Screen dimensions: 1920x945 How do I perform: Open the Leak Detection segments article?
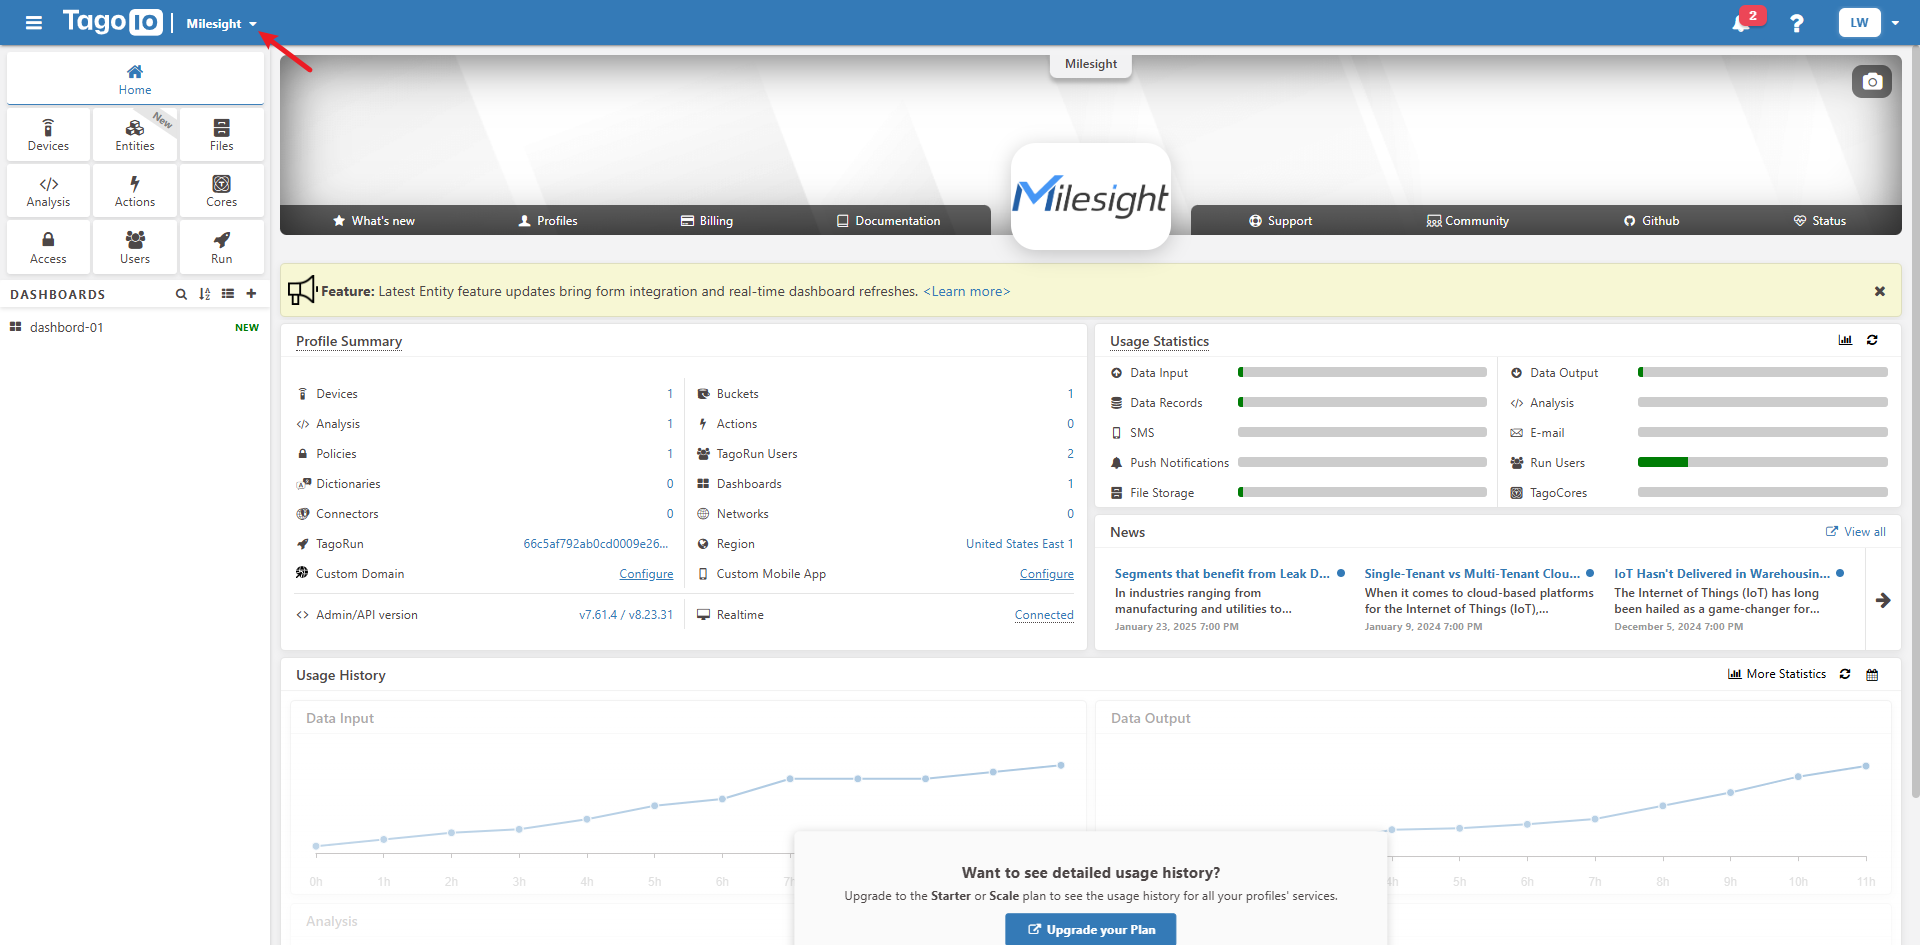tap(1222, 574)
